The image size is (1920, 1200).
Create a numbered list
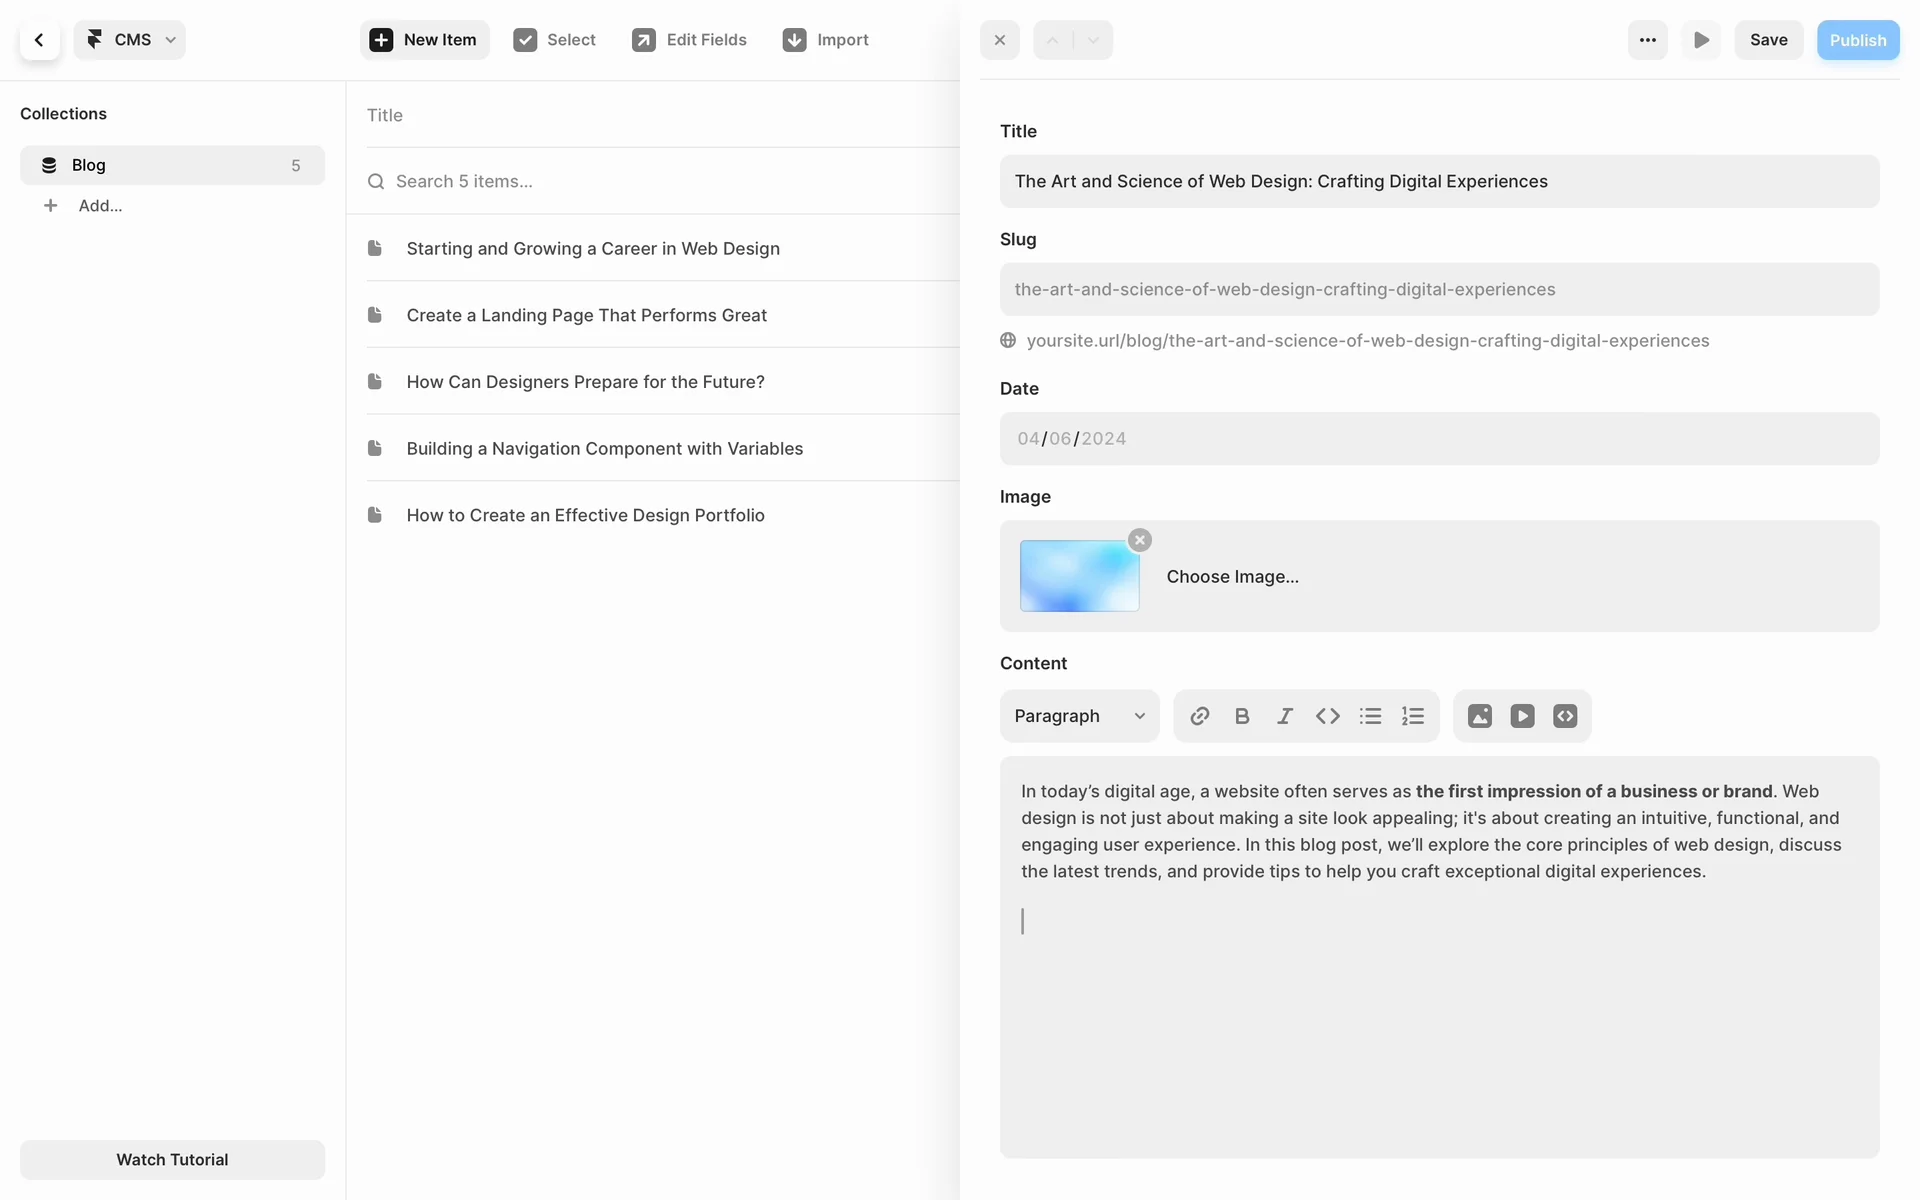click(x=1412, y=716)
